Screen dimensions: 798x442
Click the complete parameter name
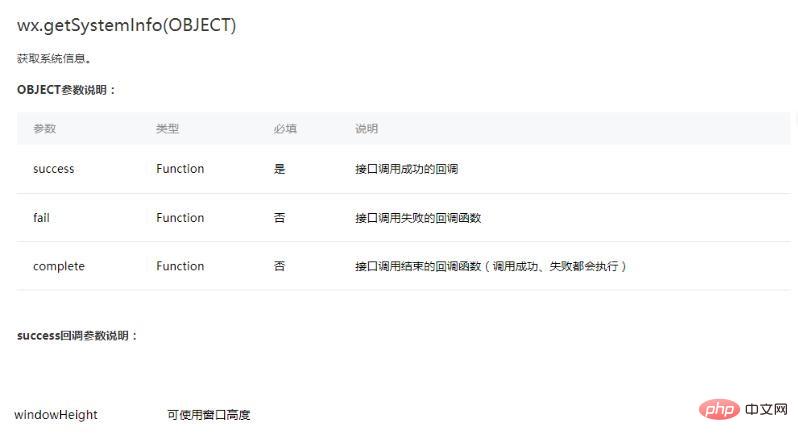59,266
